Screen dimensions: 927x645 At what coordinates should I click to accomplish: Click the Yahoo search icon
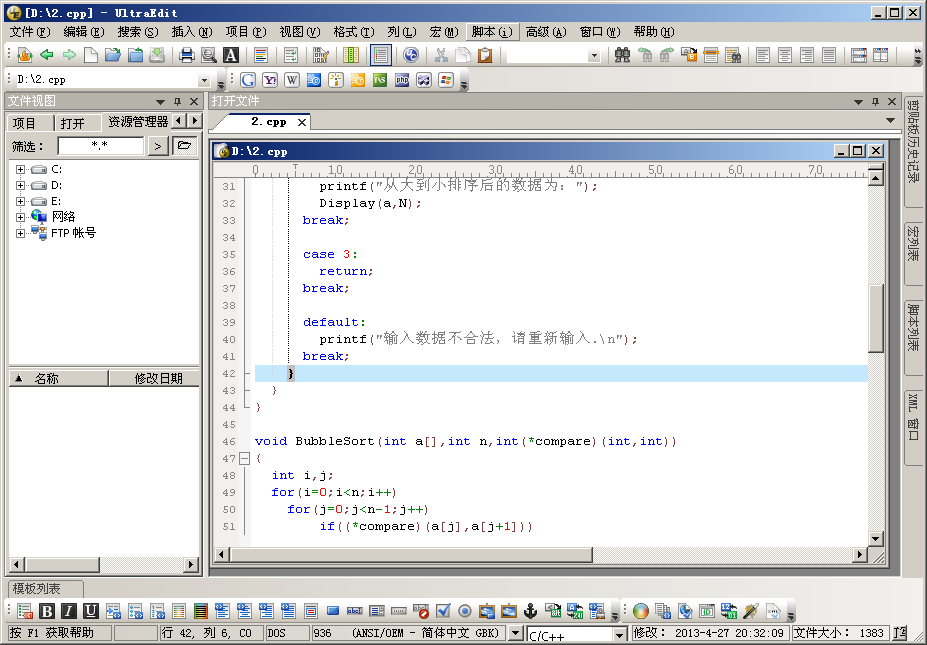270,80
